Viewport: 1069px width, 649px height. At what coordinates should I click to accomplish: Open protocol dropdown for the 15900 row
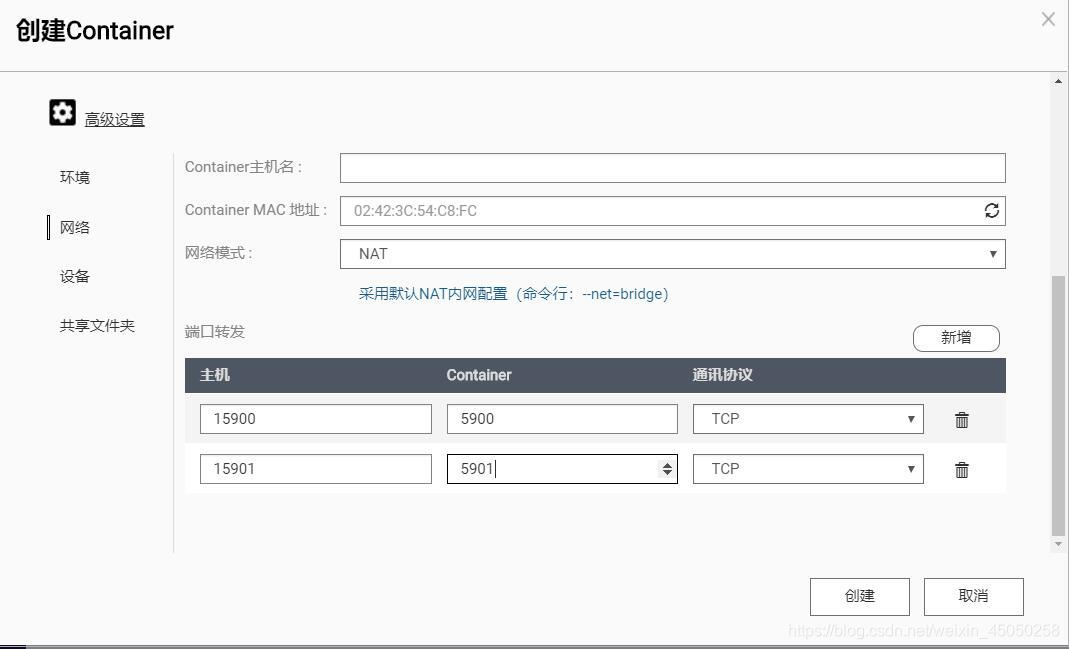click(808, 419)
